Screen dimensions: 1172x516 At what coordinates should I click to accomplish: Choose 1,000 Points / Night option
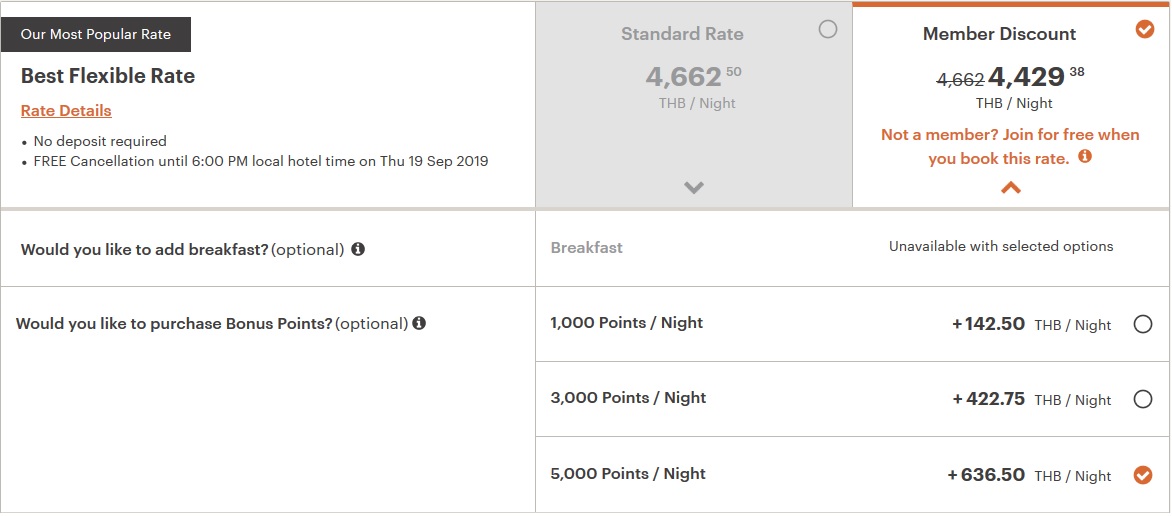pyautogui.click(x=1143, y=324)
